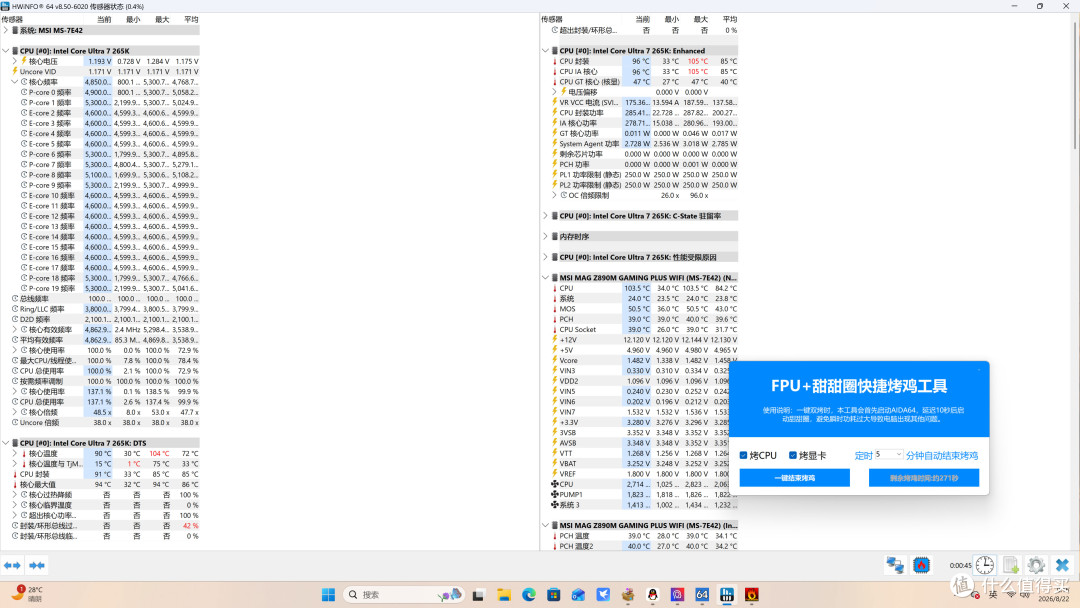Open the weather widget showing 28°C

click(x=28, y=594)
